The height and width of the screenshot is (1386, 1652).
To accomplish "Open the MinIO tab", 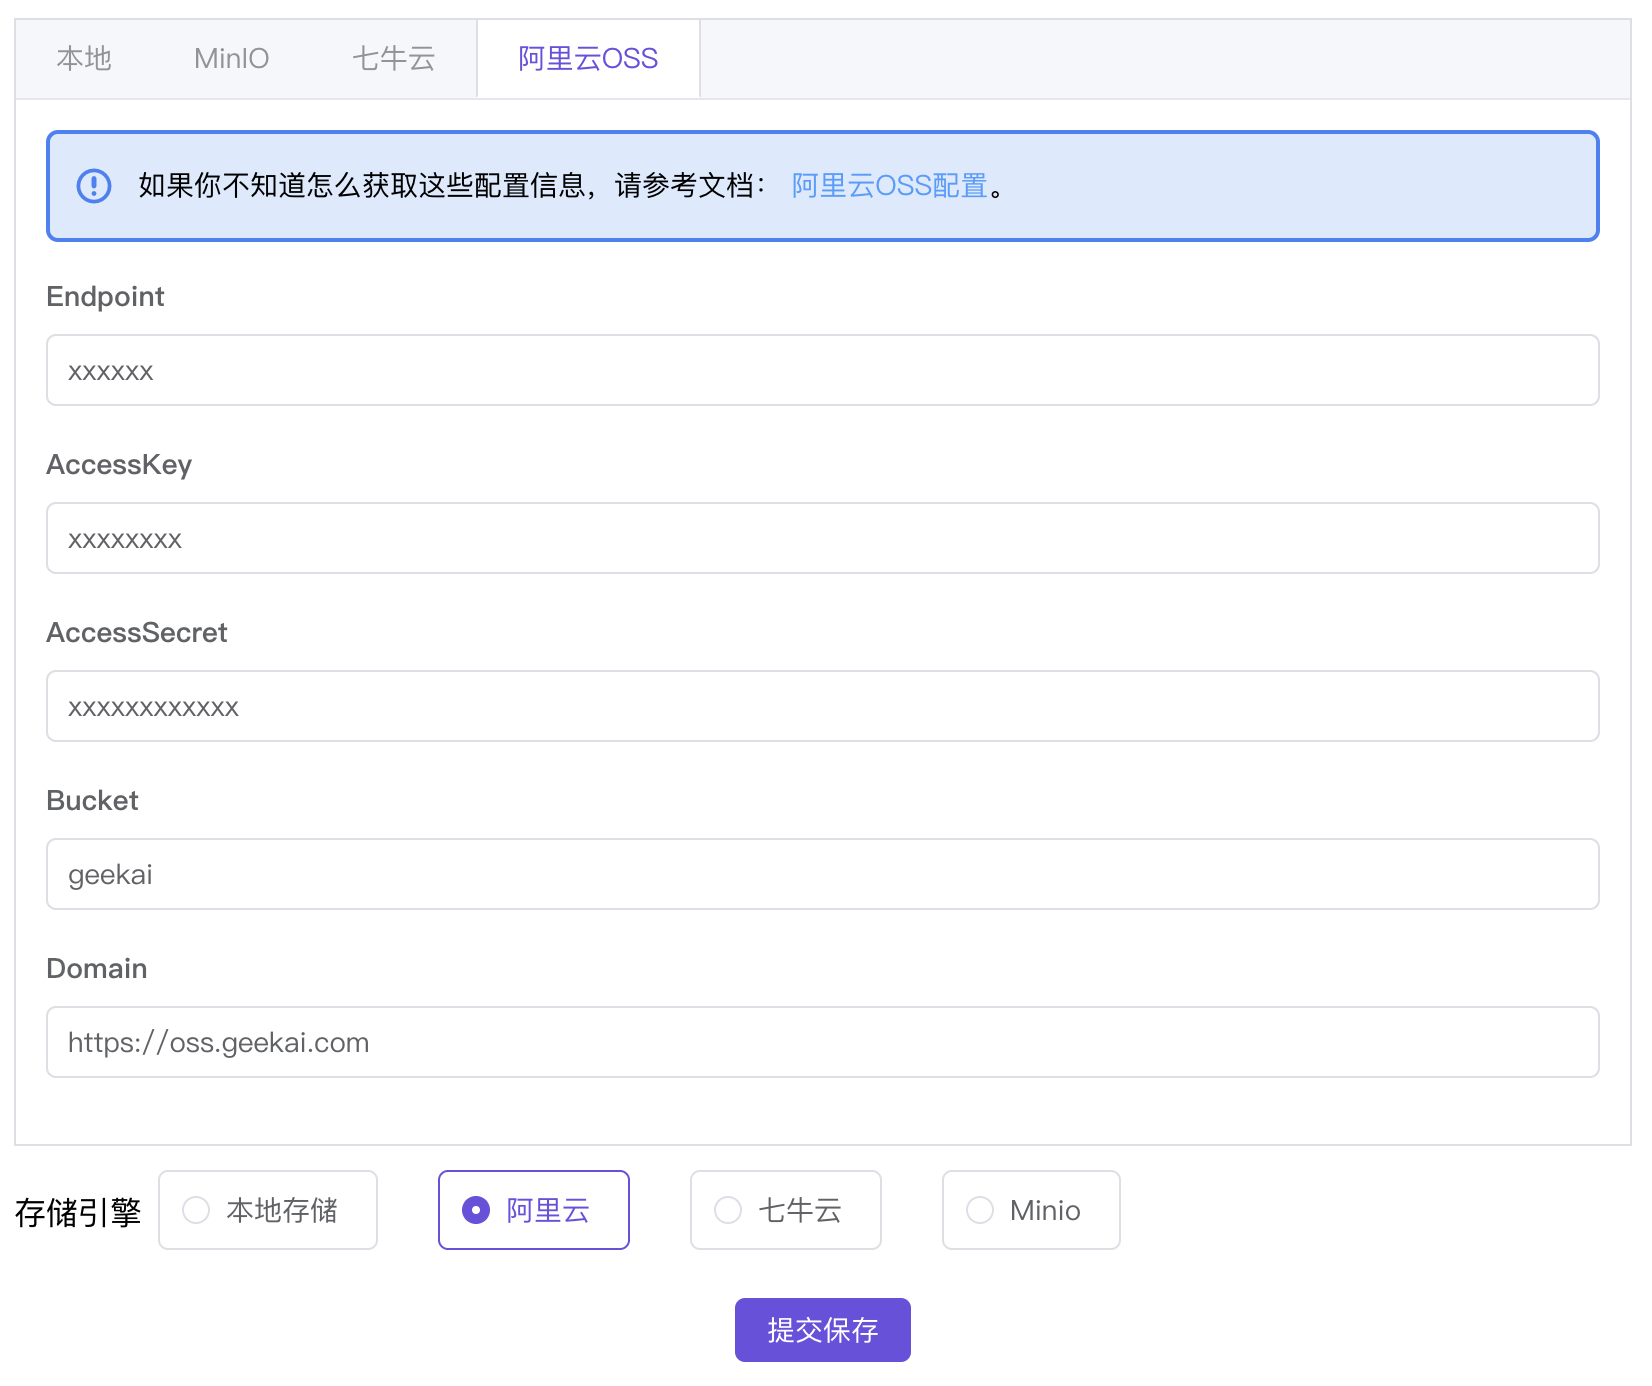I will [x=231, y=59].
